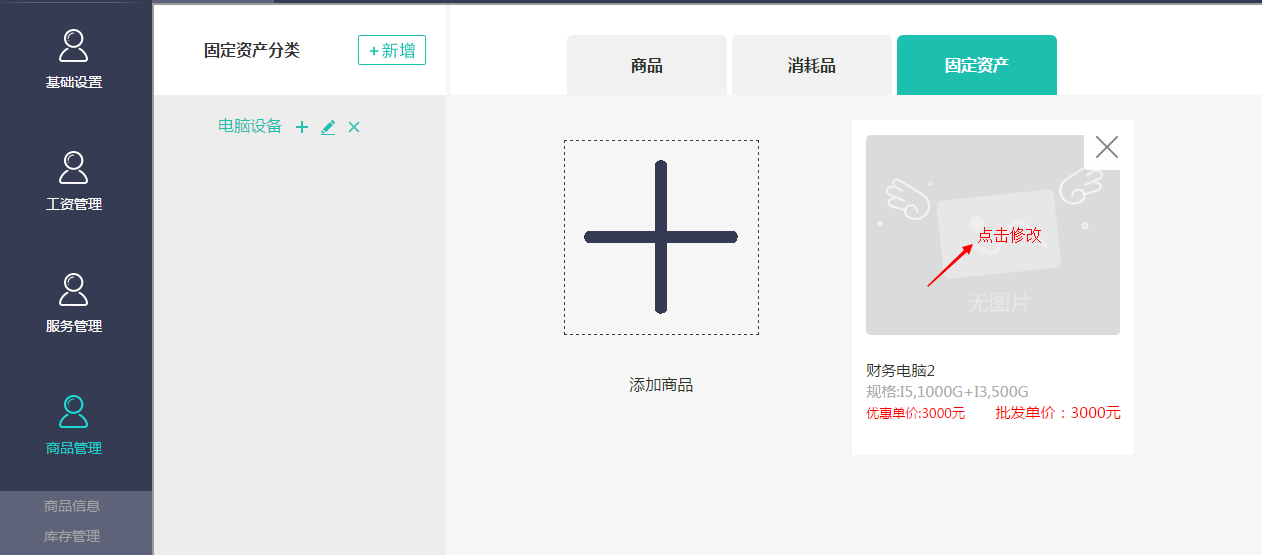Click the 财务电脑2 no-image thumbnail
The width and height of the screenshot is (1262, 555).
pos(993,235)
